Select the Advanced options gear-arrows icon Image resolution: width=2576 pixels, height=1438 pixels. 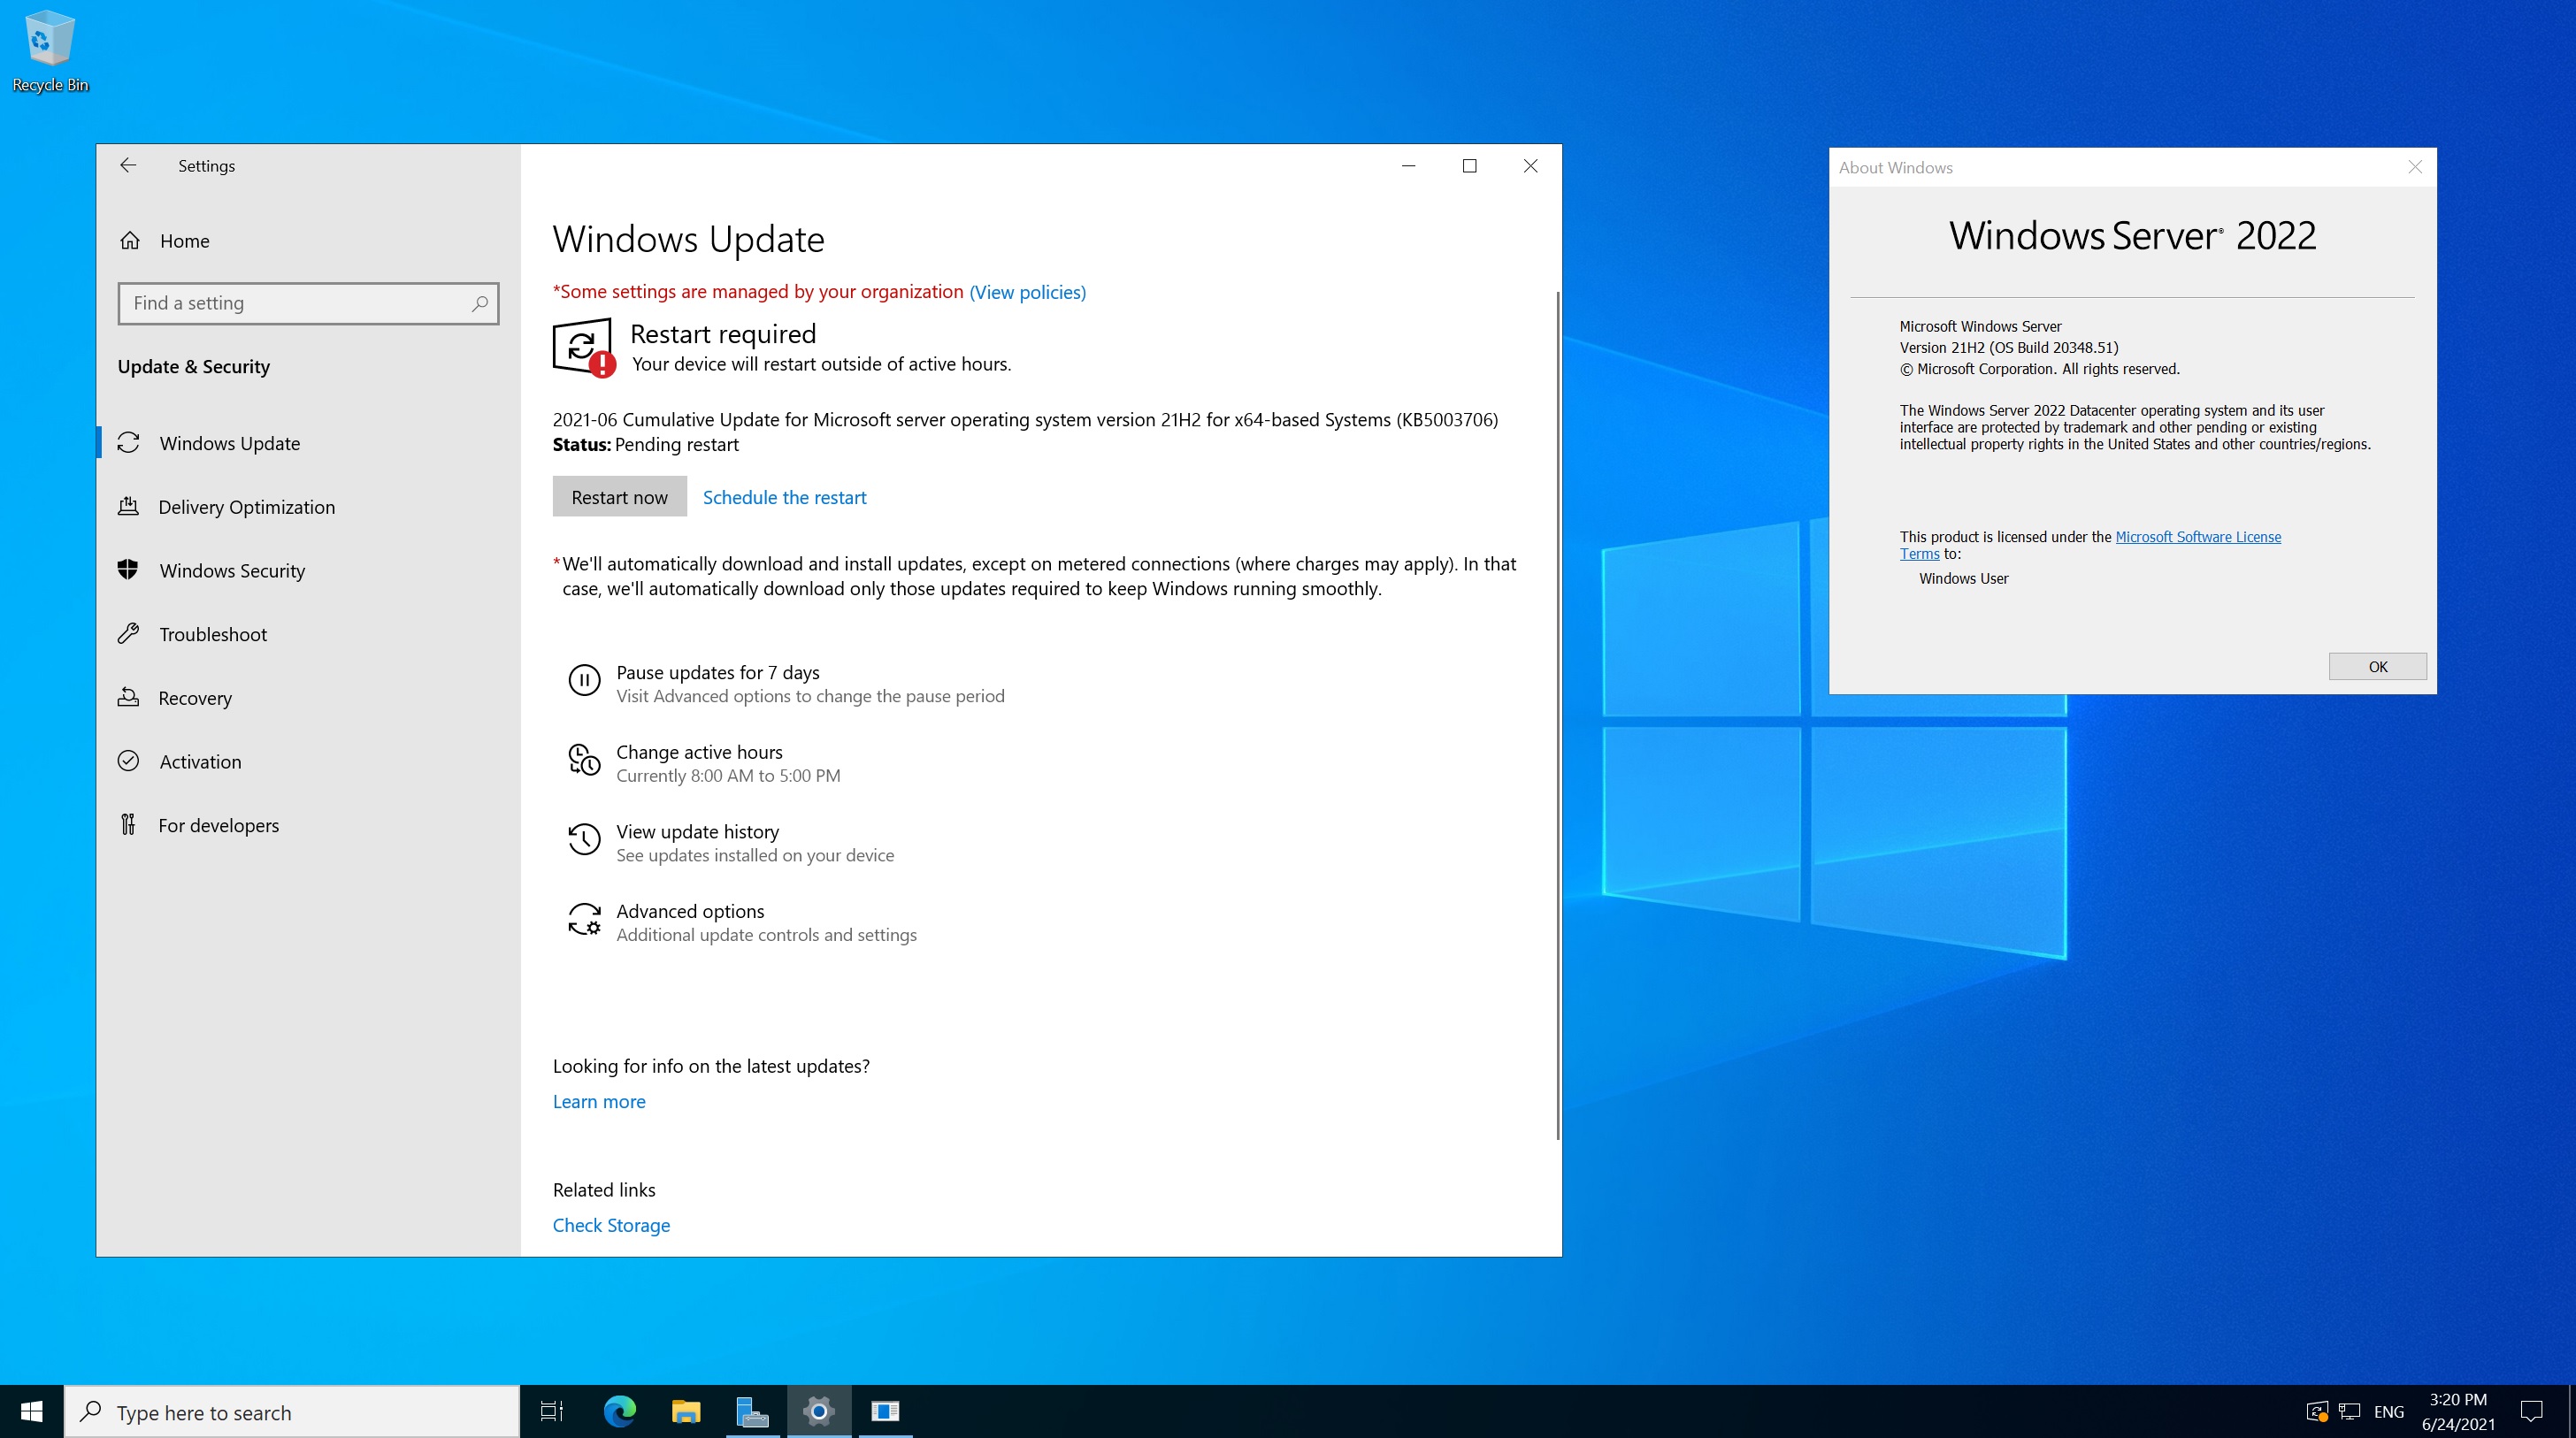(x=584, y=919)
